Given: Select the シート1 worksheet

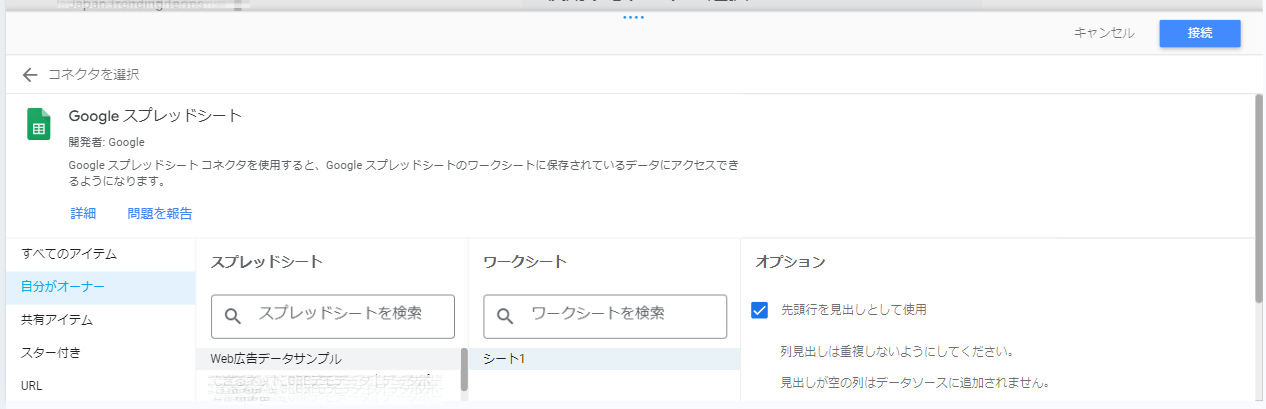Looking at the screenshot, I should click(x=504, y=358).
